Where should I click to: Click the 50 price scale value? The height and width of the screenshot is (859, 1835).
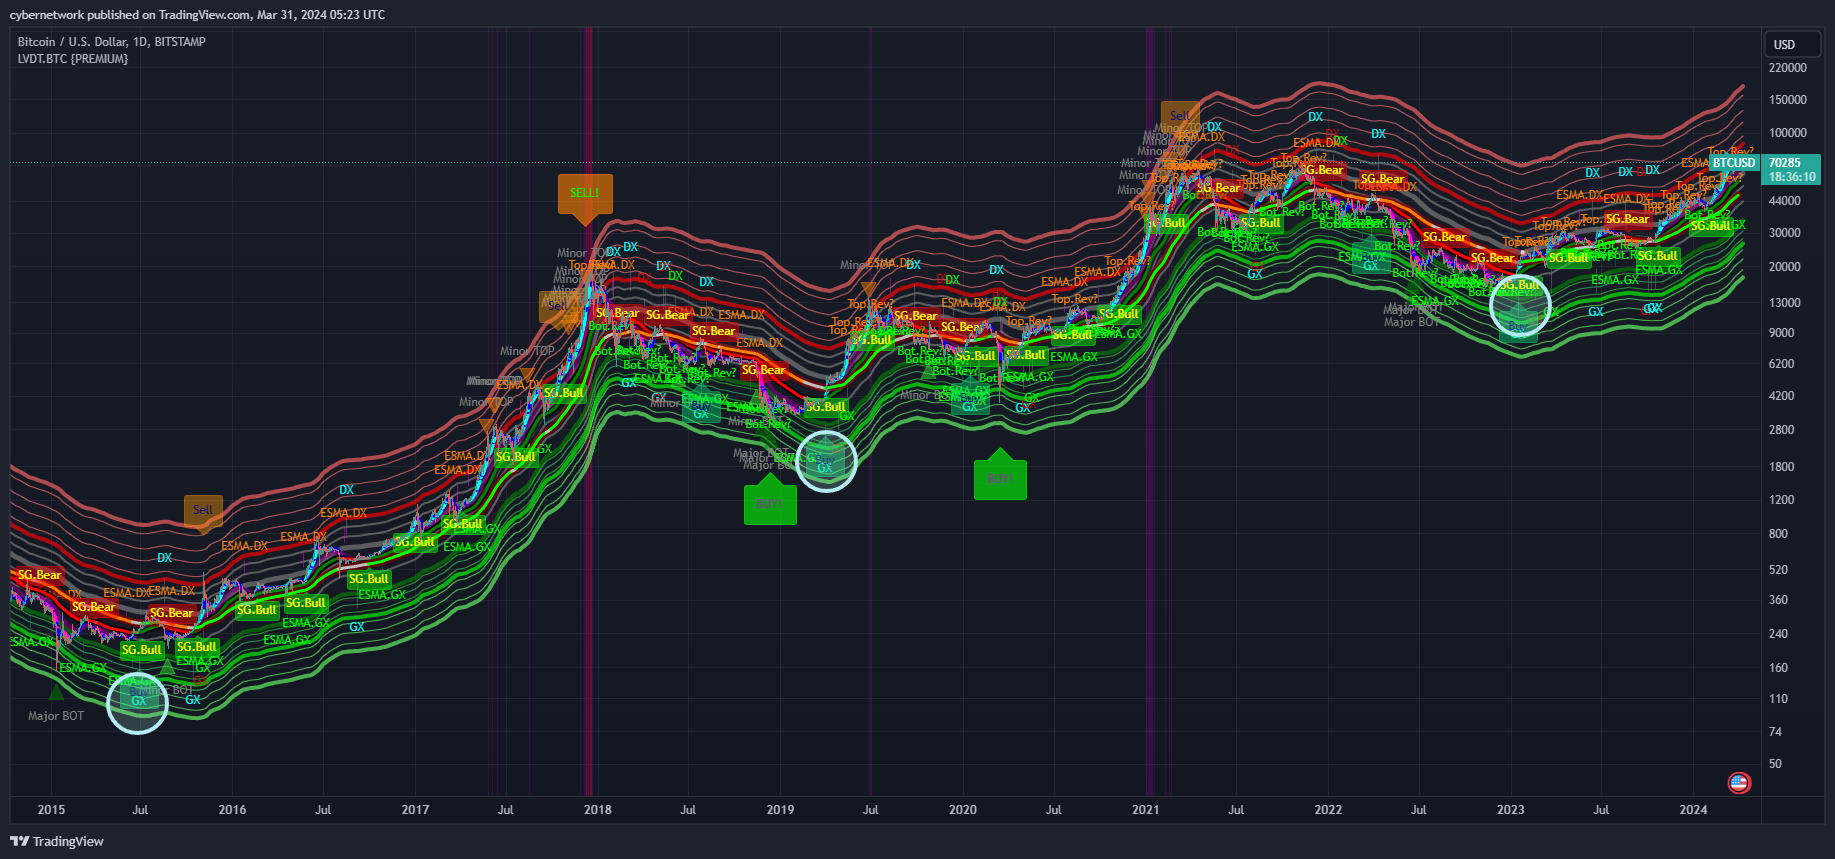[1775, 764]
